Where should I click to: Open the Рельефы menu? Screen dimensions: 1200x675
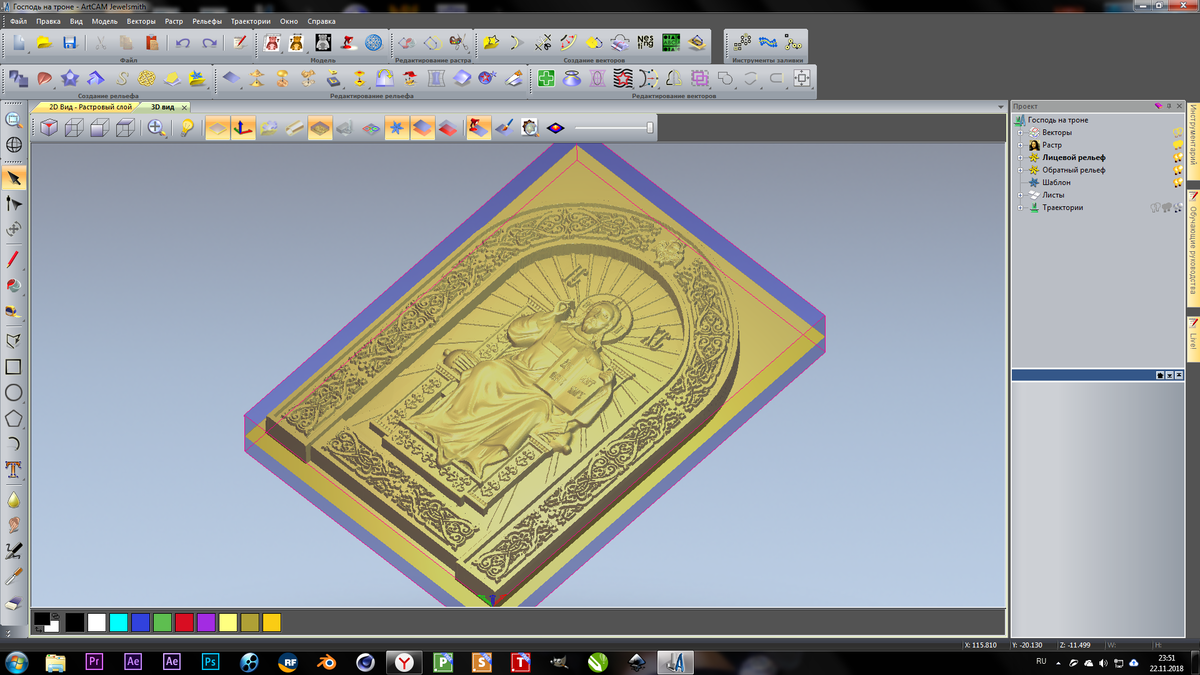click(207, 21)
